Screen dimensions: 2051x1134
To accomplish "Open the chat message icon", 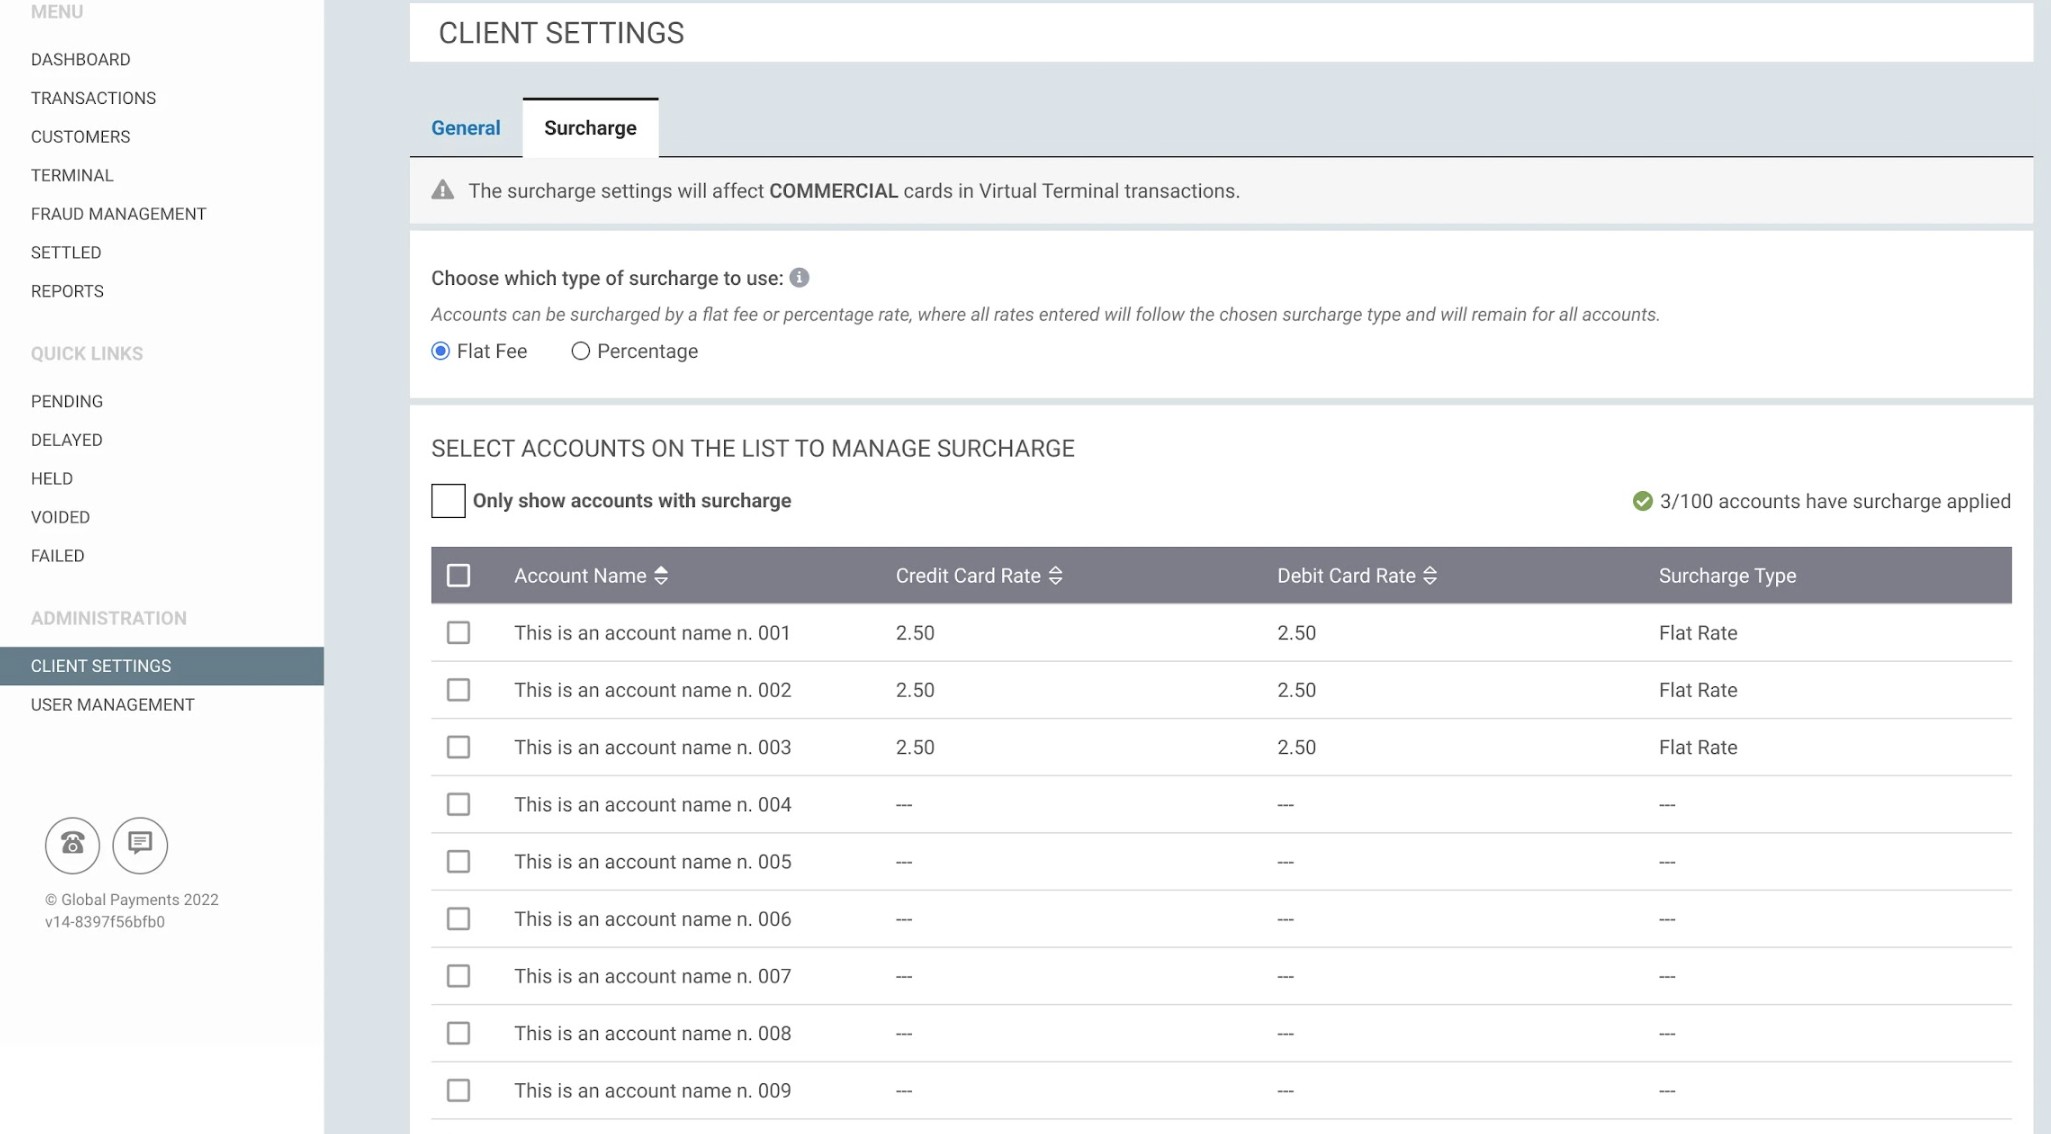I will [140, 845].
